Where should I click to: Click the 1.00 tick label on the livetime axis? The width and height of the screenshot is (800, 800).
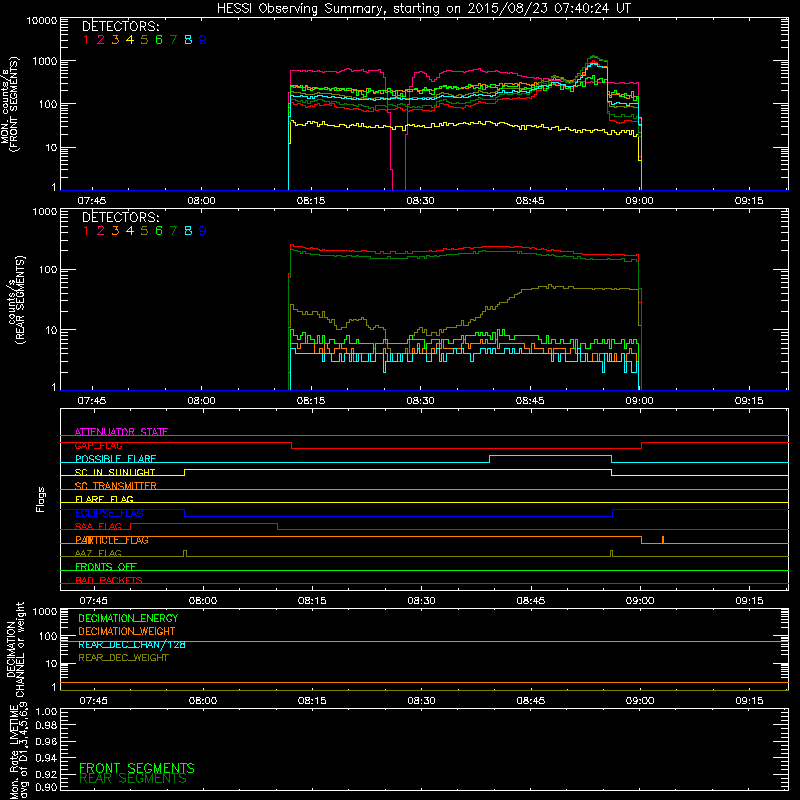tap(46, 712)
